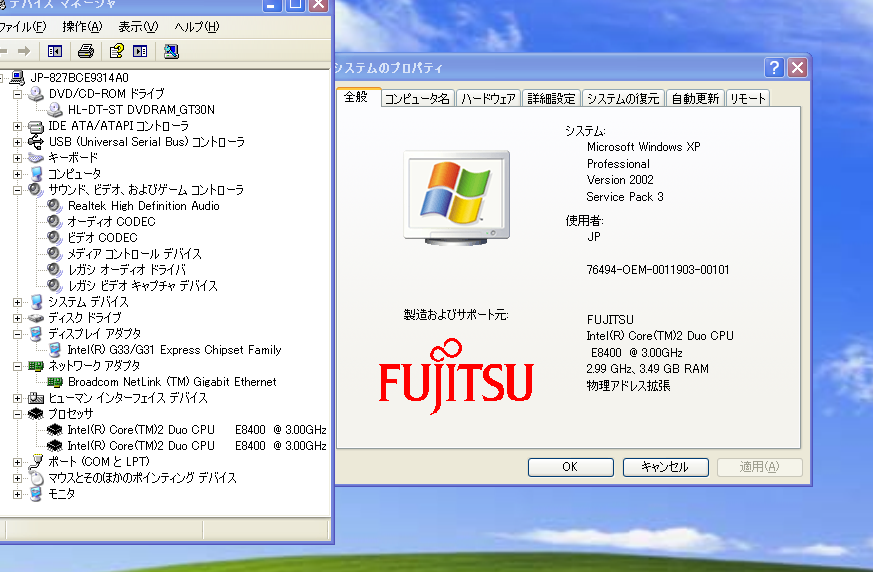The height and width of the screenshot is (572, 873).
Task: Collapse the サウンド、ビデオ、およびゲーム コントローラ node
Action: [17, 190]
